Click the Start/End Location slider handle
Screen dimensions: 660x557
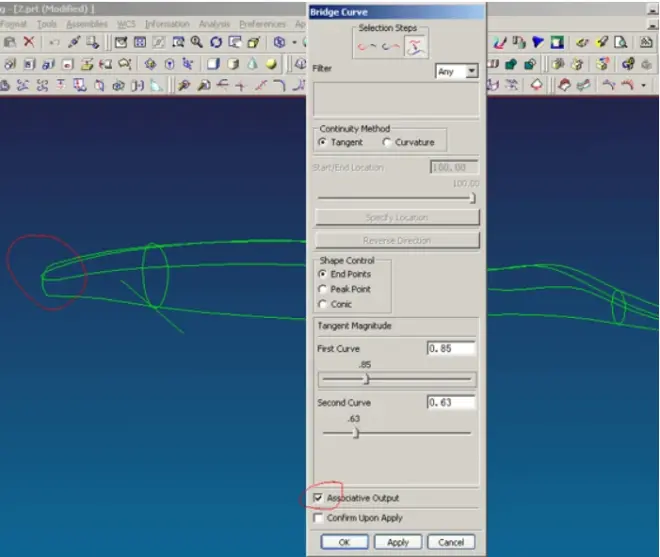click(473, 198)
